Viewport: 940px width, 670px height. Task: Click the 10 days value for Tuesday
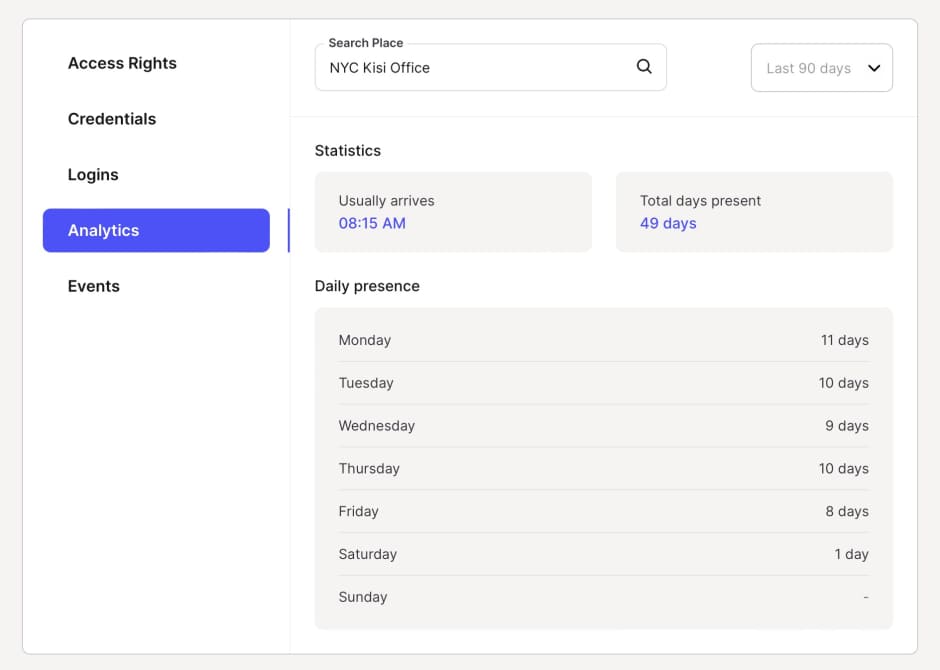843,383
